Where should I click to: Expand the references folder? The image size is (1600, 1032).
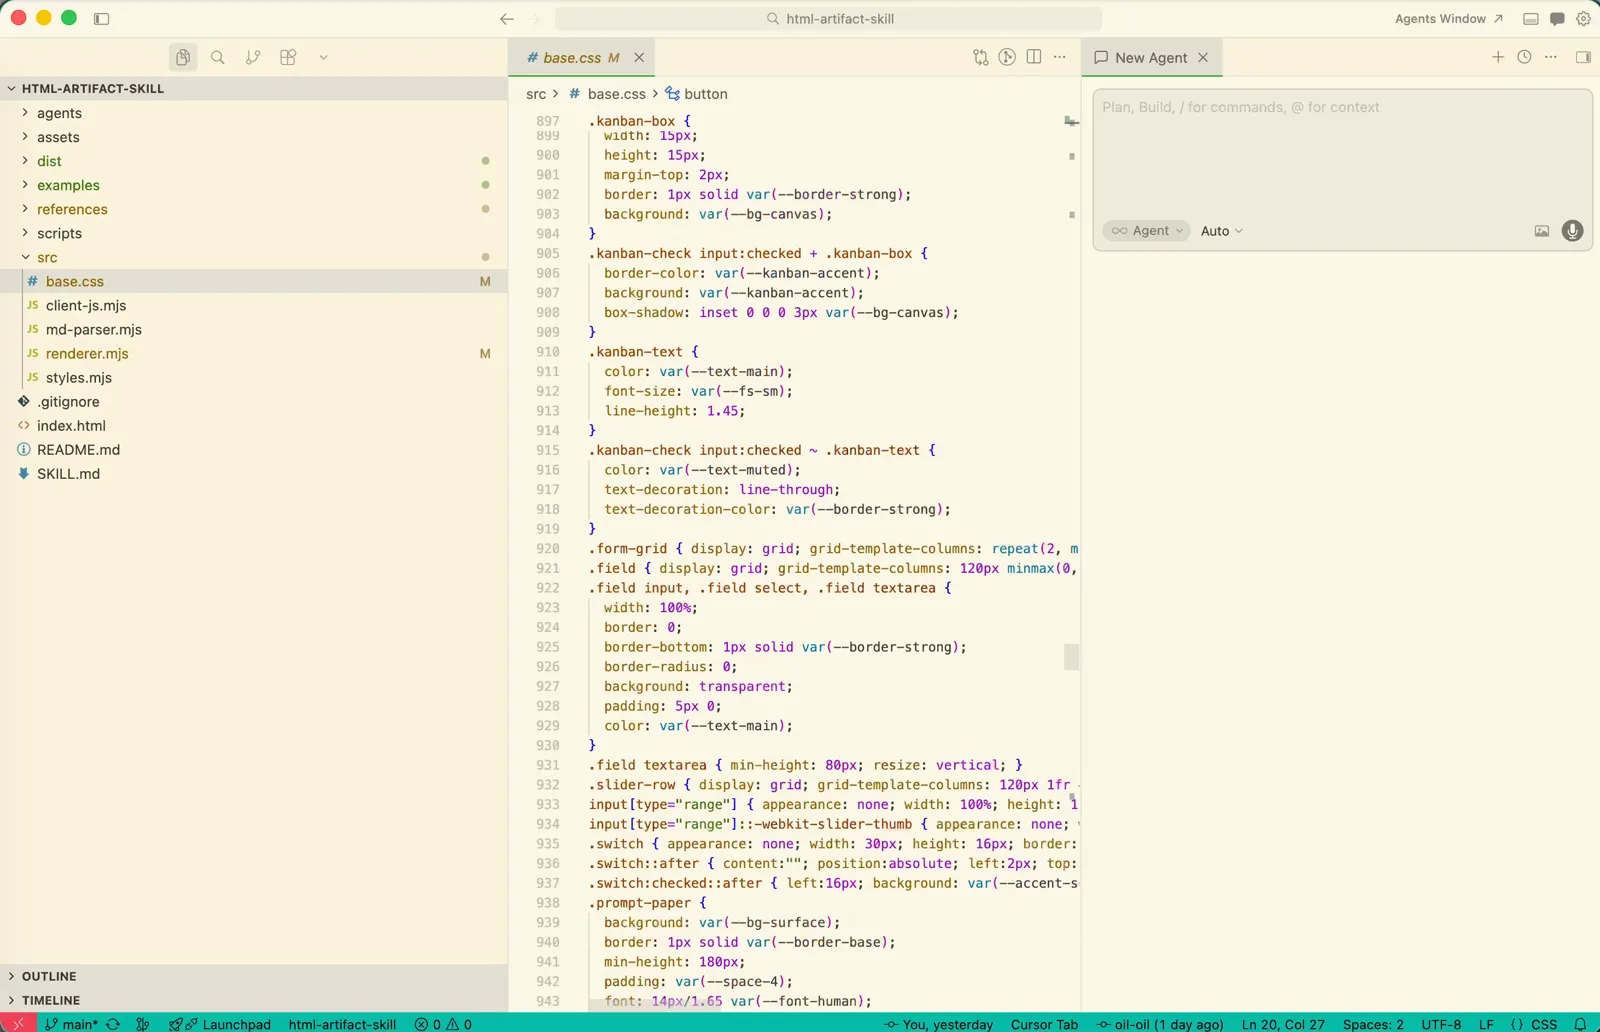(254, 209)
